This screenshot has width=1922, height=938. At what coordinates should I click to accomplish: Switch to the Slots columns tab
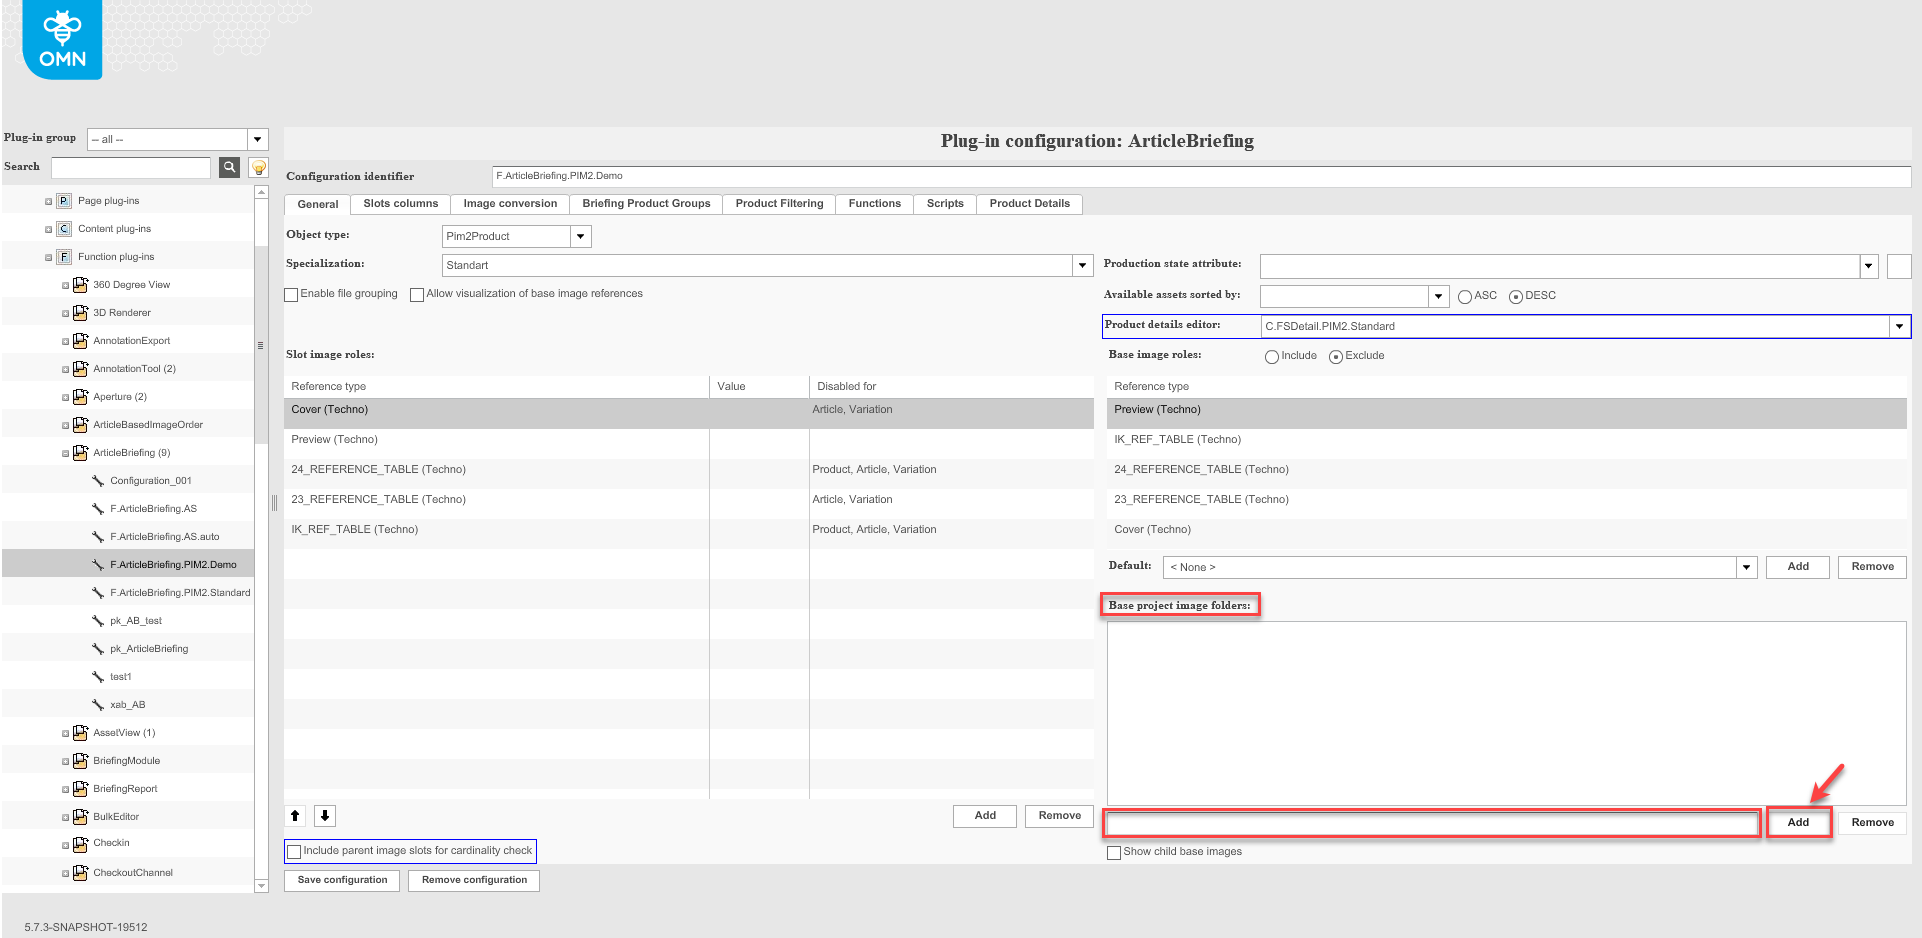coord(400,204)
